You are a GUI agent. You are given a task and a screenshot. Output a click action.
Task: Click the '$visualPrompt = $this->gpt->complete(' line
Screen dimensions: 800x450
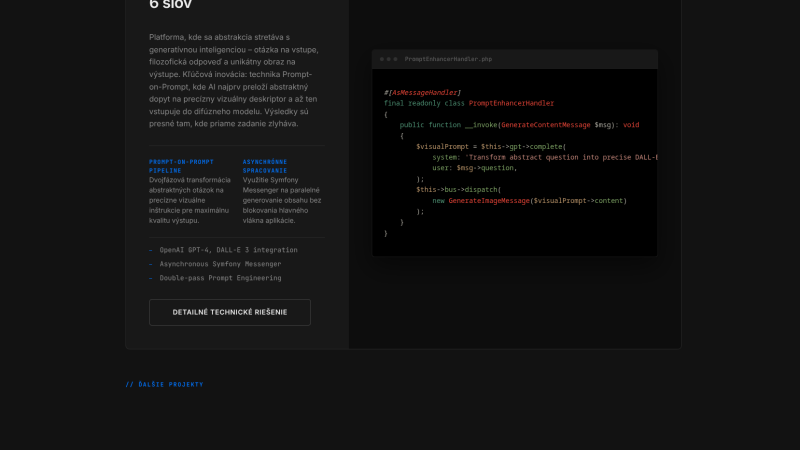coord(491,146)
